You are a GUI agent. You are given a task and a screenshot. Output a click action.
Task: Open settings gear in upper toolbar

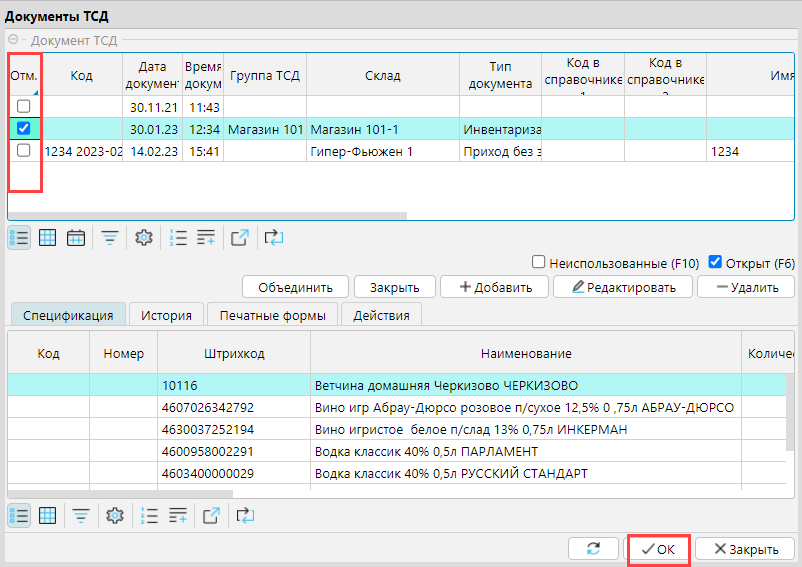tap(143, 238)
